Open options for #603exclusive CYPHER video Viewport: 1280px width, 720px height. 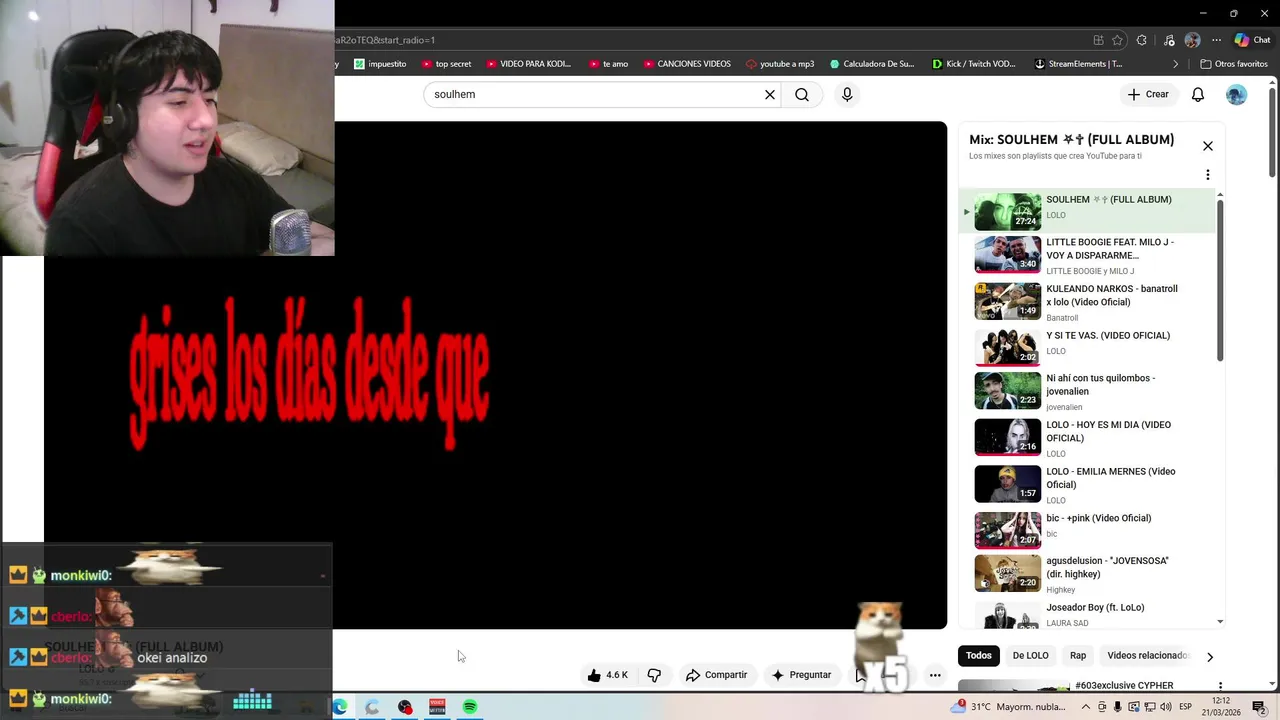1220,687
